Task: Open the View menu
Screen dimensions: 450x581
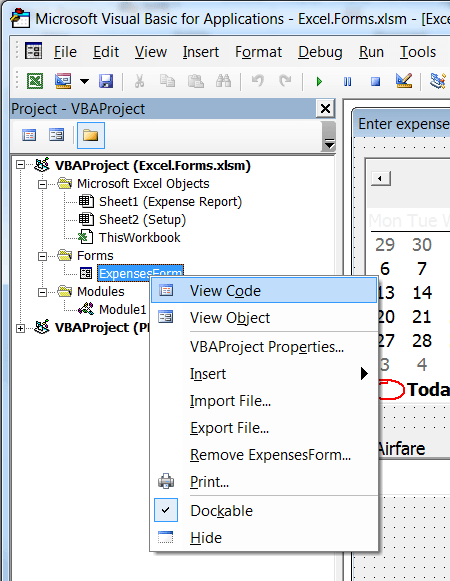Action: tap(151, 52)
